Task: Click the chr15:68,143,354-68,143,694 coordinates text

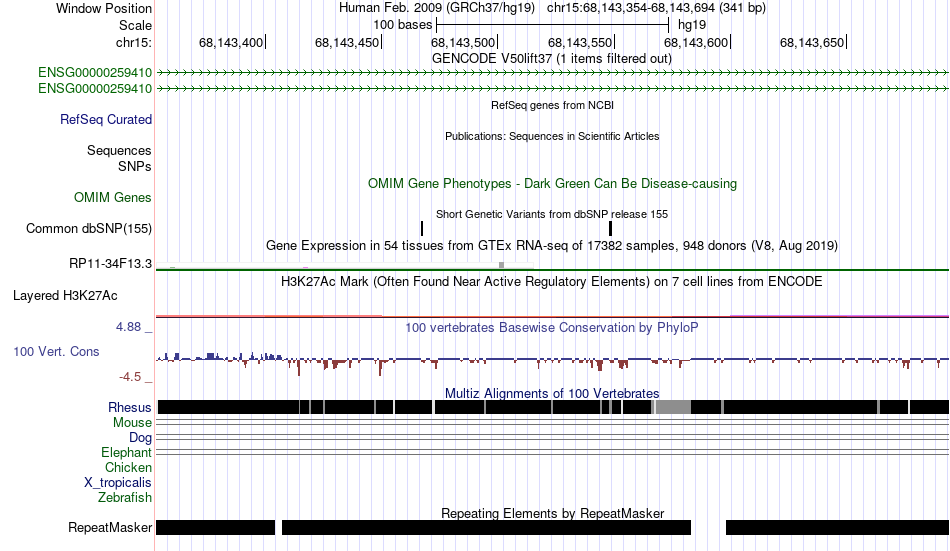Action: pos(656,8)
